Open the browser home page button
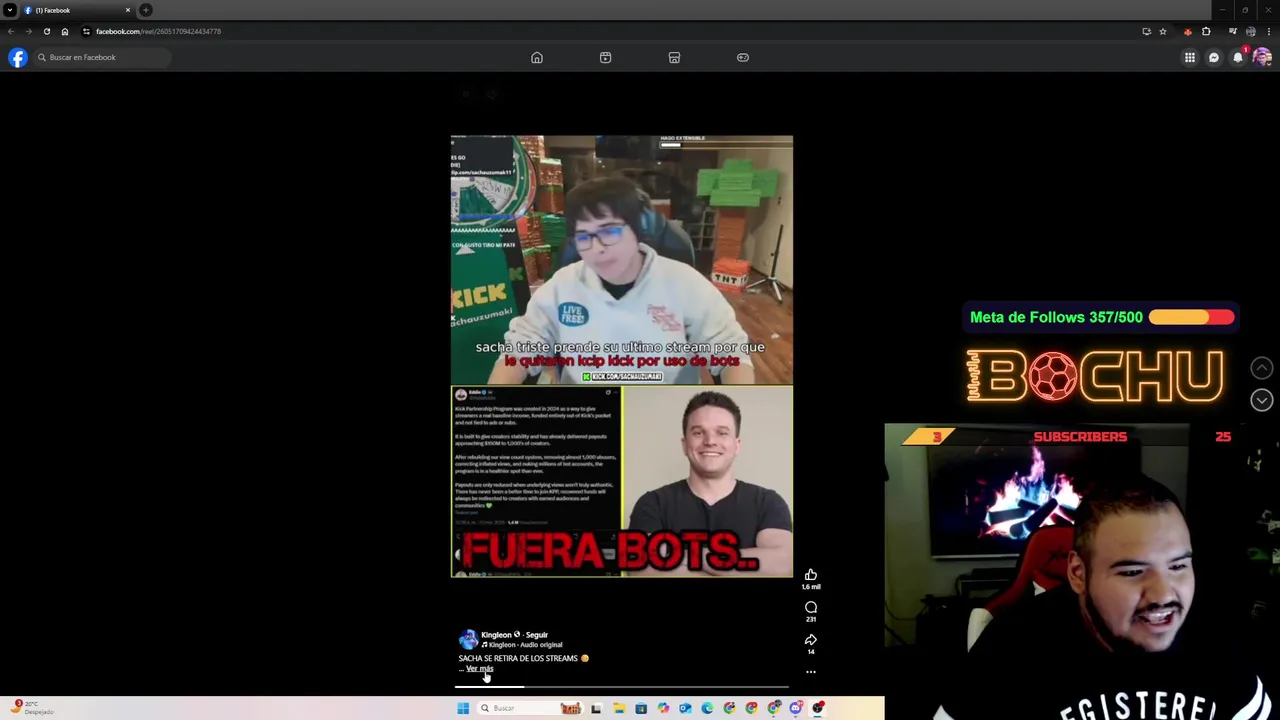The height and width of the screenshot is (720, 1280). click(x=65, y=31)
